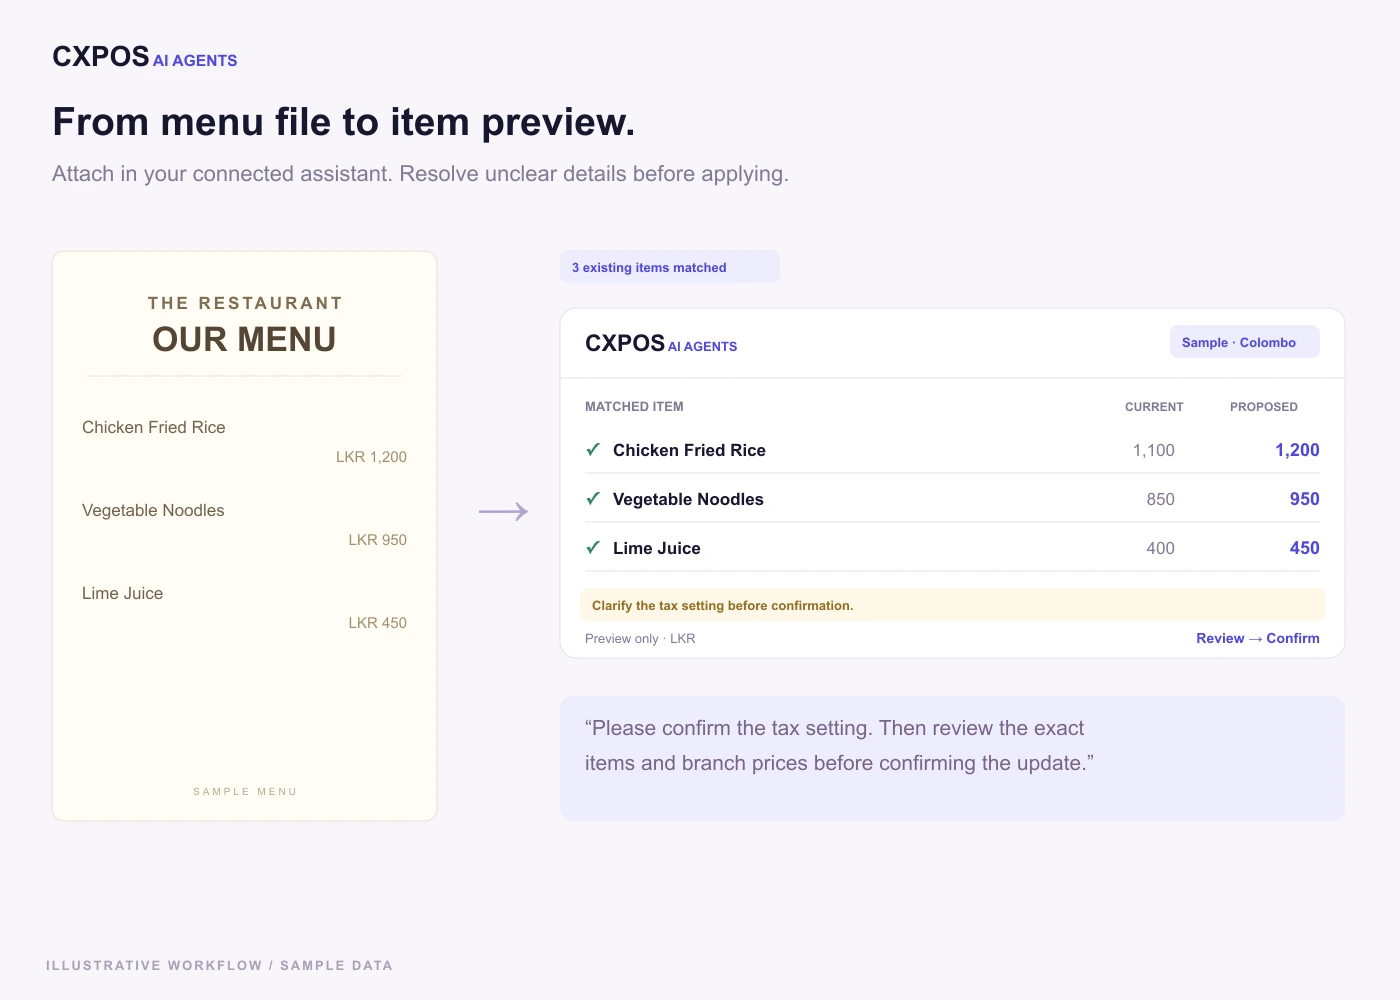1400x1000 pixels.
Task: Click the Review → Confirm link
Action: 1258,638
